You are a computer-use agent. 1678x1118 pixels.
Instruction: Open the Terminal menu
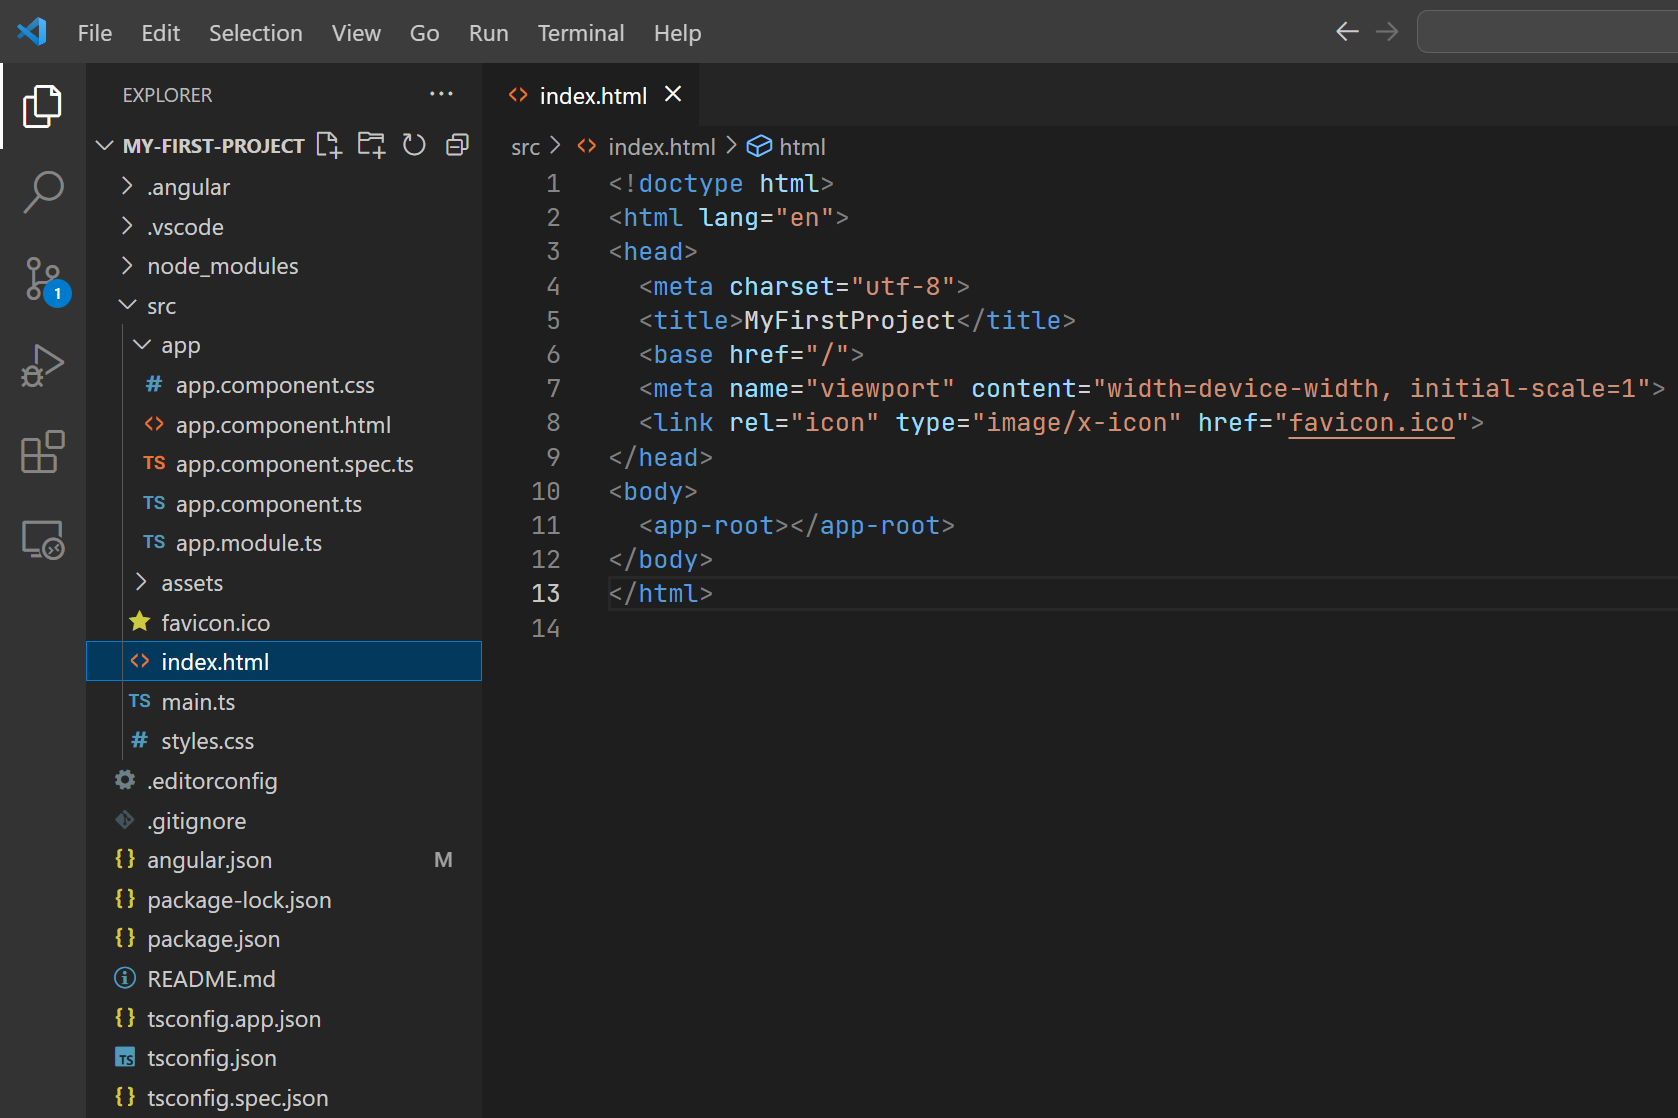[580, 33]
